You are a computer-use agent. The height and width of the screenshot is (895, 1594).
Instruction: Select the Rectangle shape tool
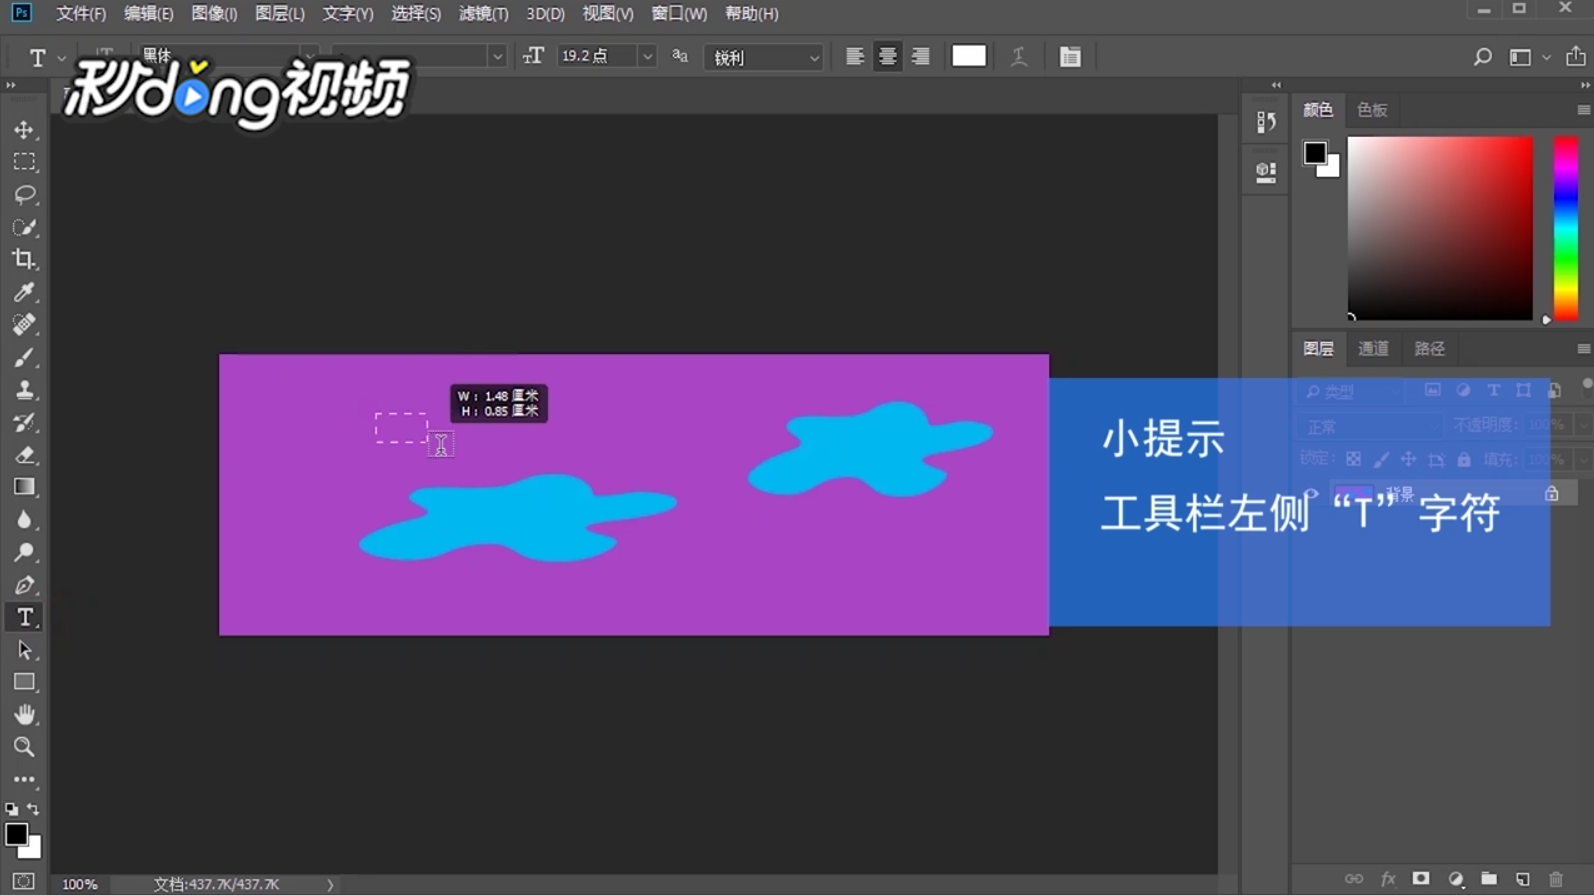(24, 682)
